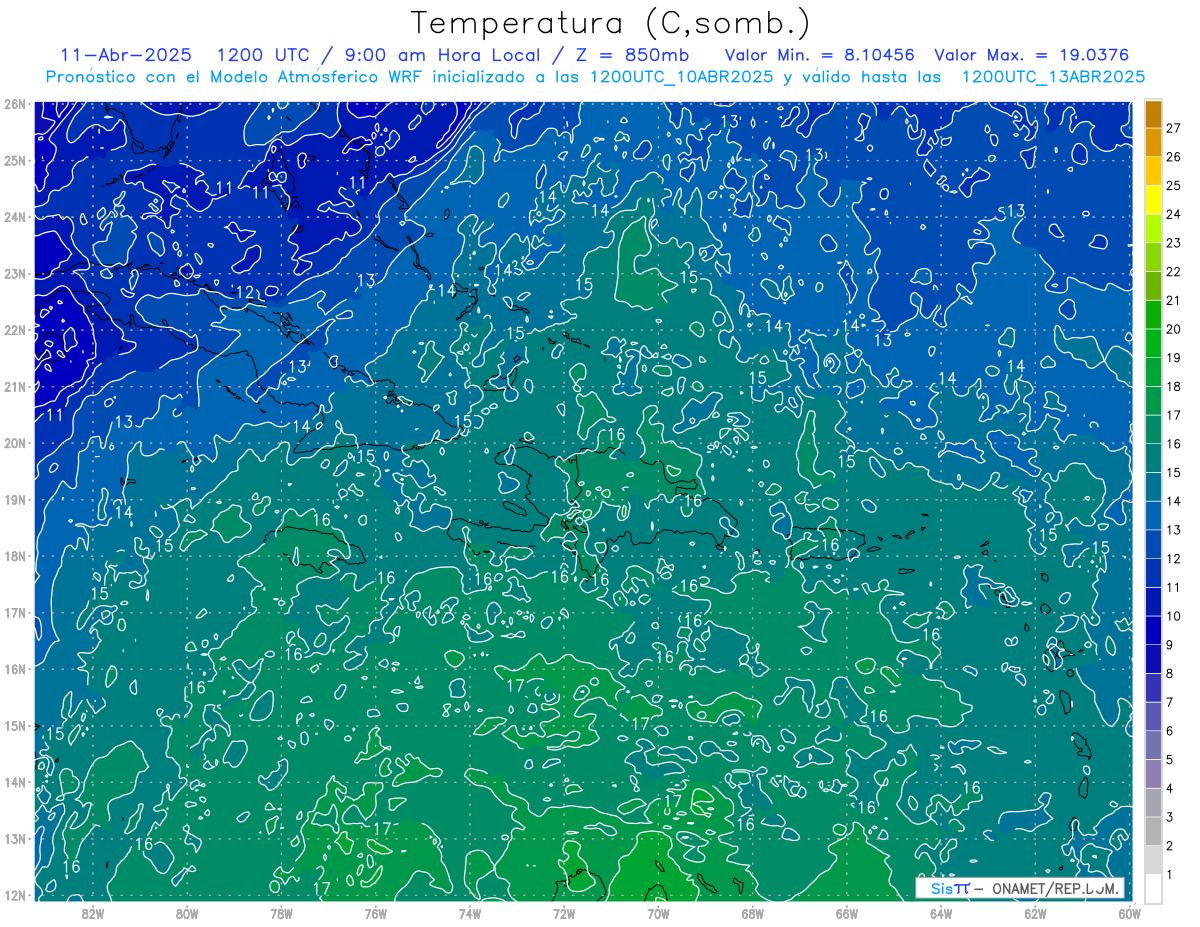Click the '64W' longitude axis label
This screenshot has height=927, width=1200.
[941, 912]
